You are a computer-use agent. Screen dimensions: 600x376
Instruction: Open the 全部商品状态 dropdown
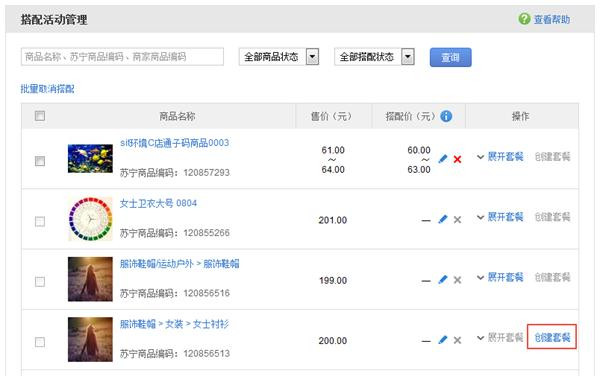pos(279,57)
